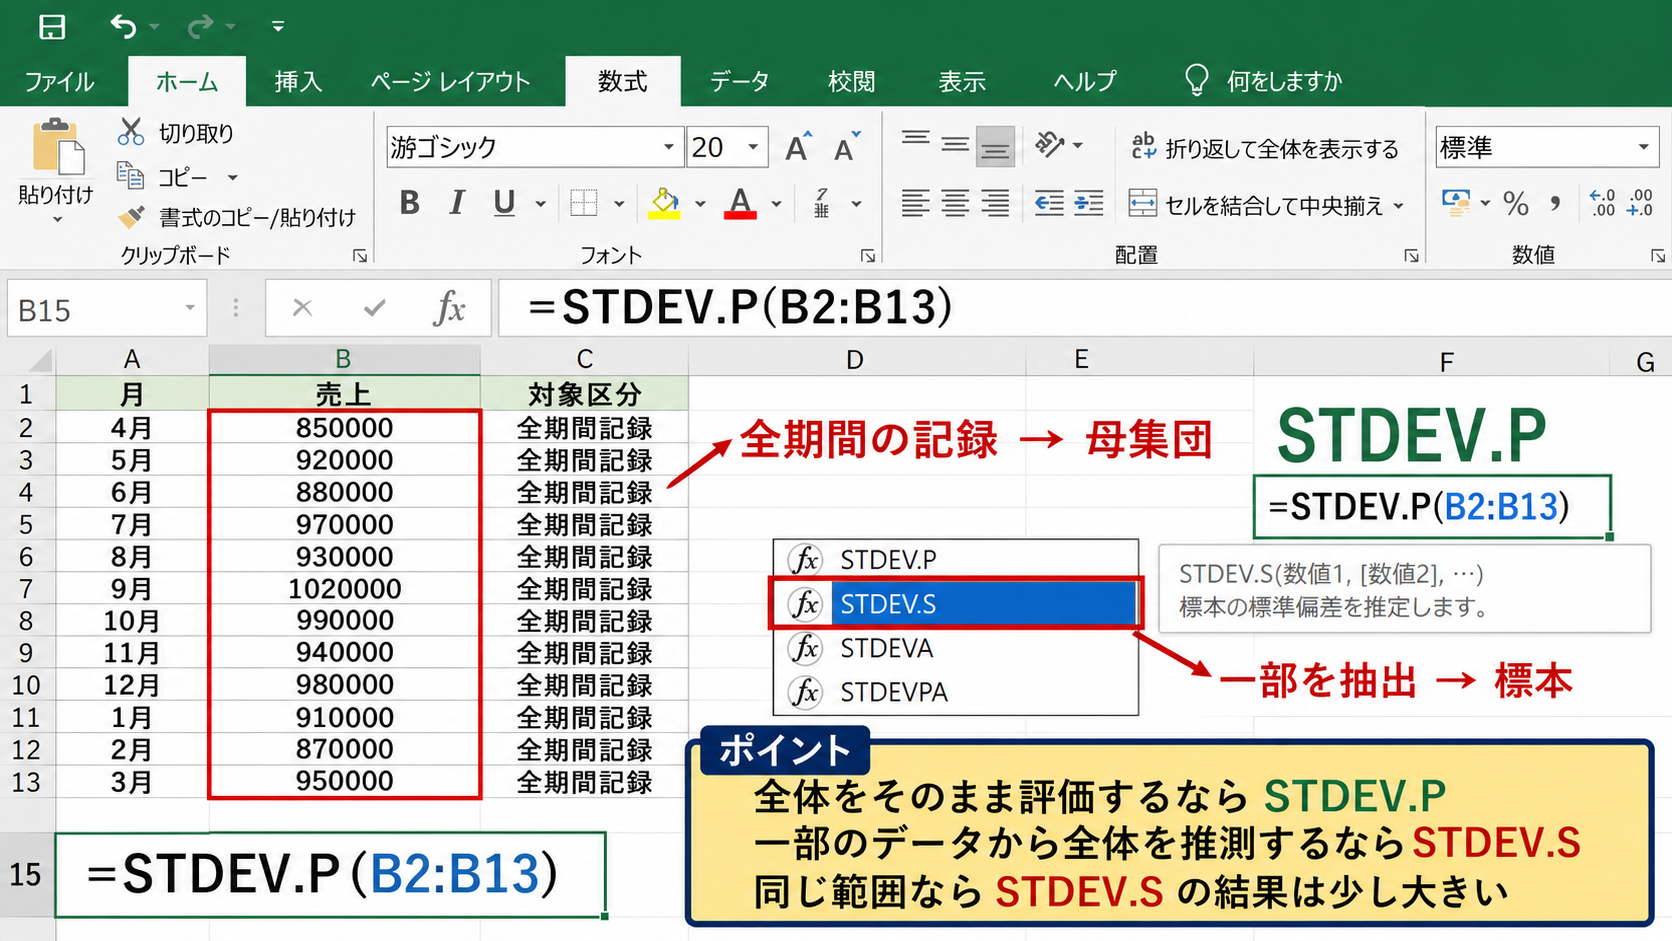
Task: Click the formula bar confirm checkmark
Action: (x=375, y=308)
